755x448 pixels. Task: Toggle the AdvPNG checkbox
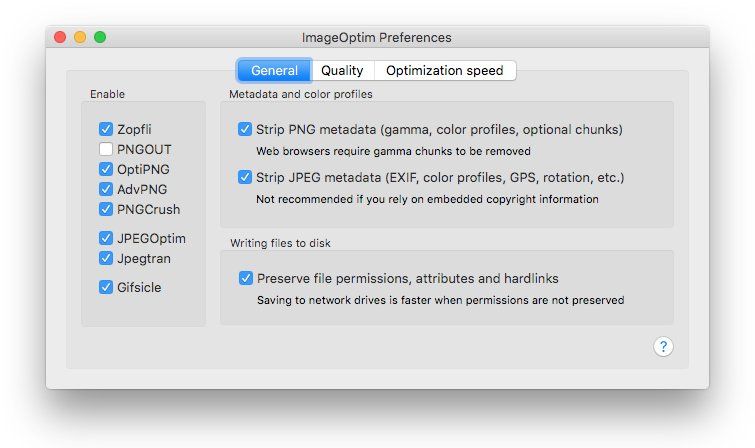[x=105, y=189]
